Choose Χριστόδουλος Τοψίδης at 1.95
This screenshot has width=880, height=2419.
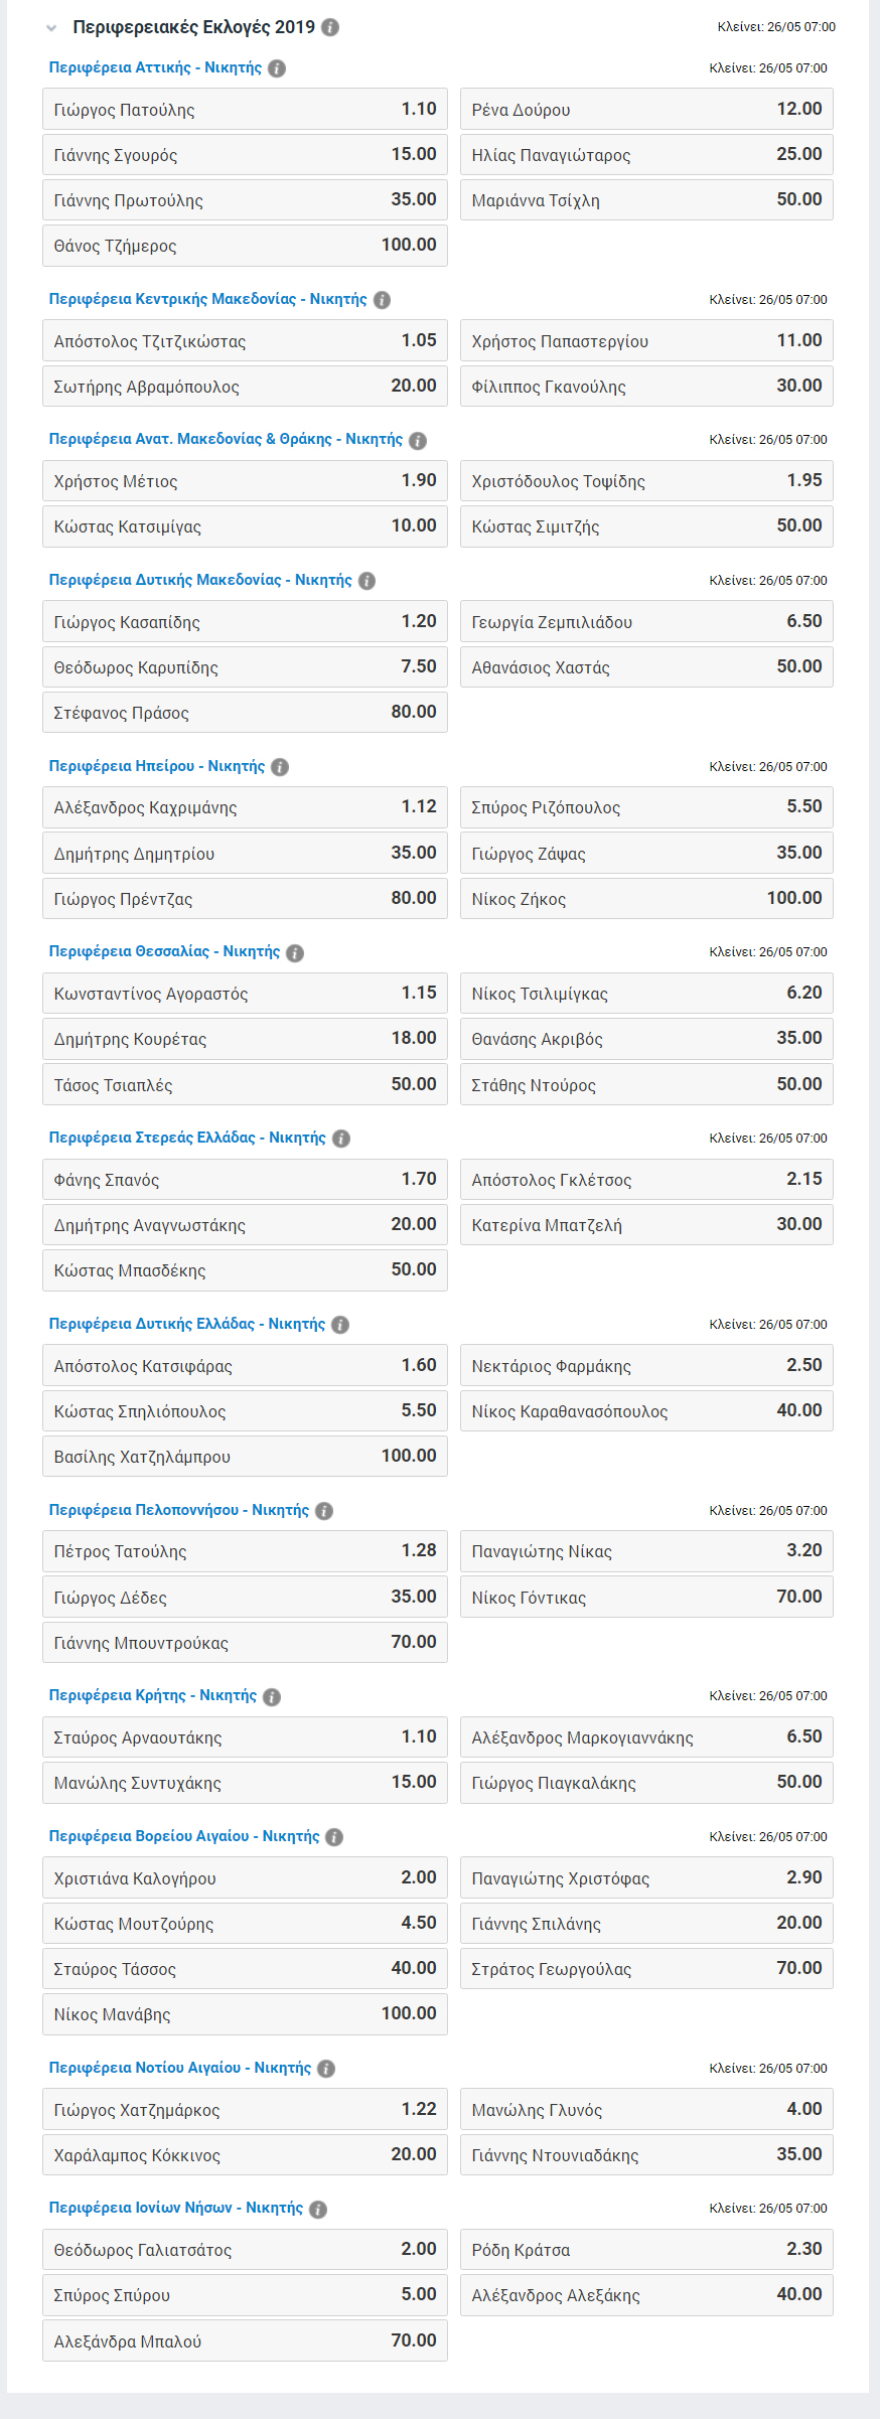pos(646,481)
